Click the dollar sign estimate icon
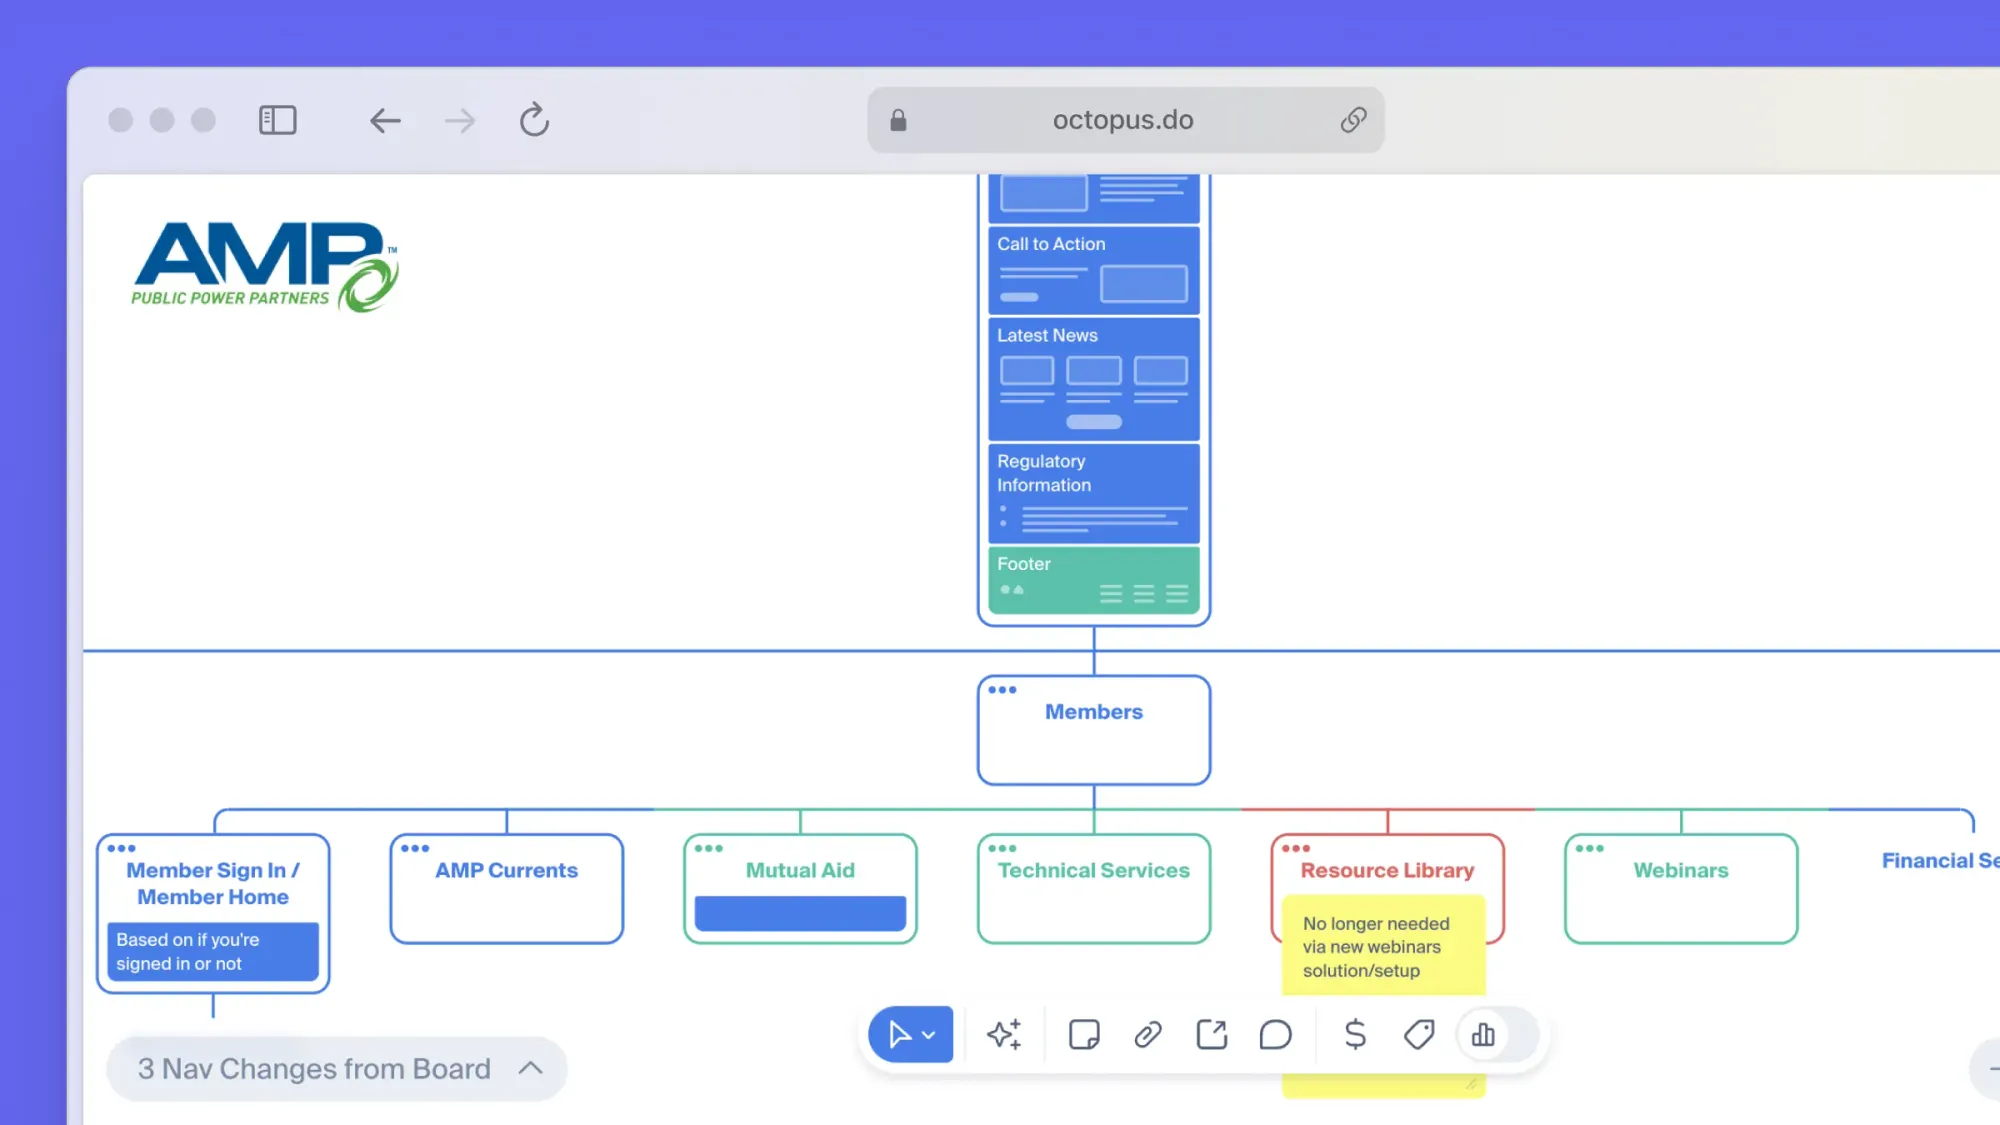The image size is (2000, 1125). 1355,1034
